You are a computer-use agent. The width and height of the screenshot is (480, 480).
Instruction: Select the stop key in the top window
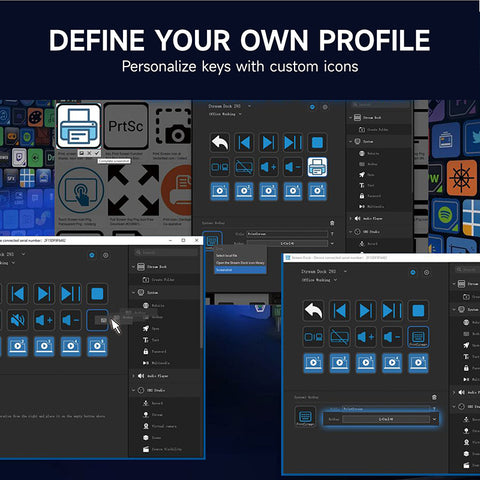[x=317, y=143]
